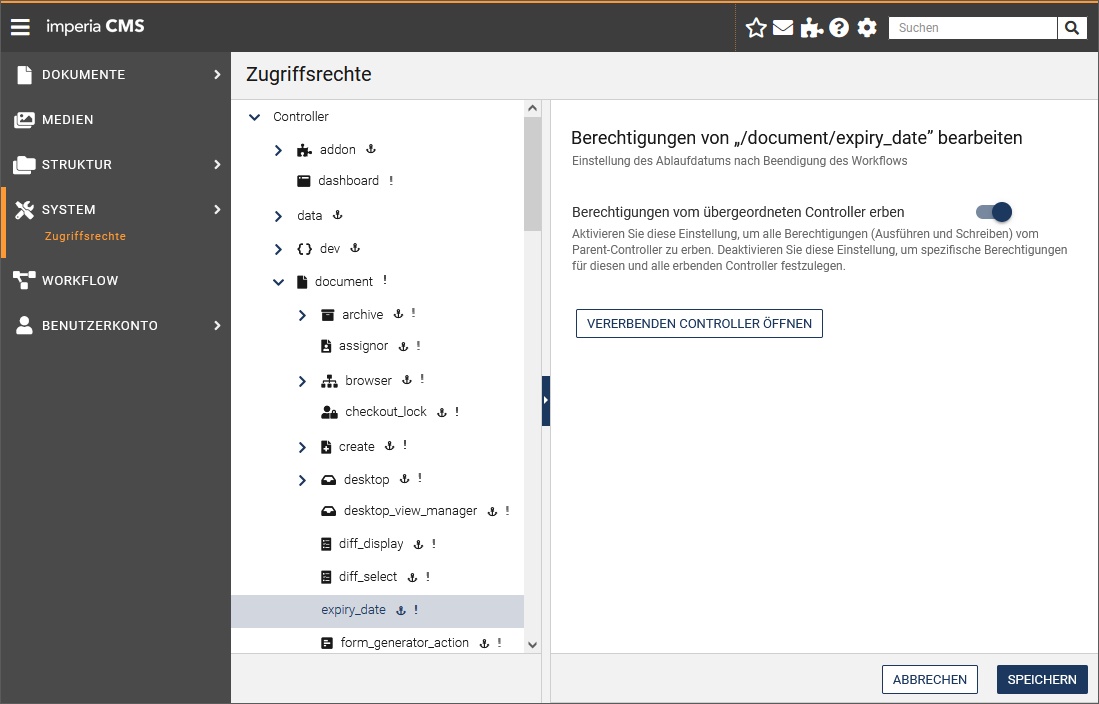1099x704 pixels.
Task: Open the Workflow menu
Action: (116, 280)
